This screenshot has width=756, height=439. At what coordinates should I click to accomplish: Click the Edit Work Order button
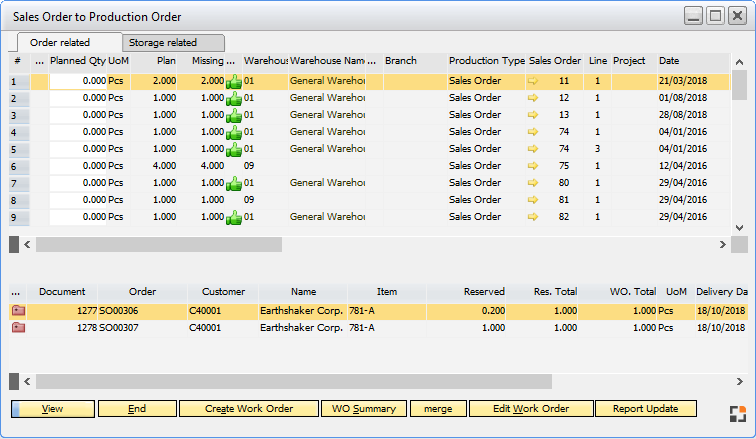click(530, 409)
